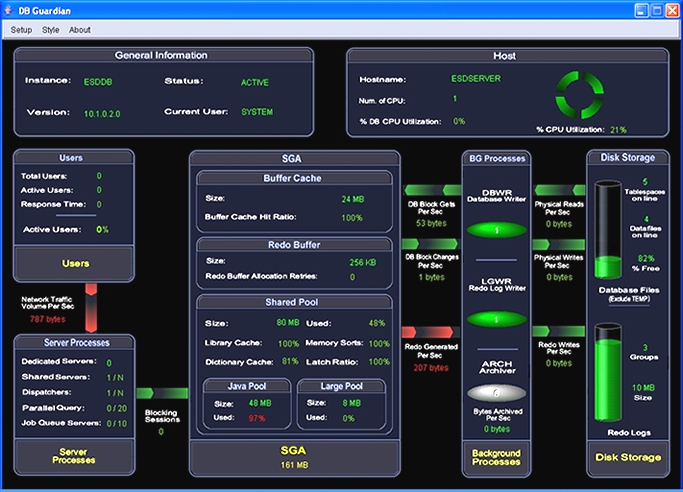
Task: Open the Setup menu
Action: click(21, 30)
